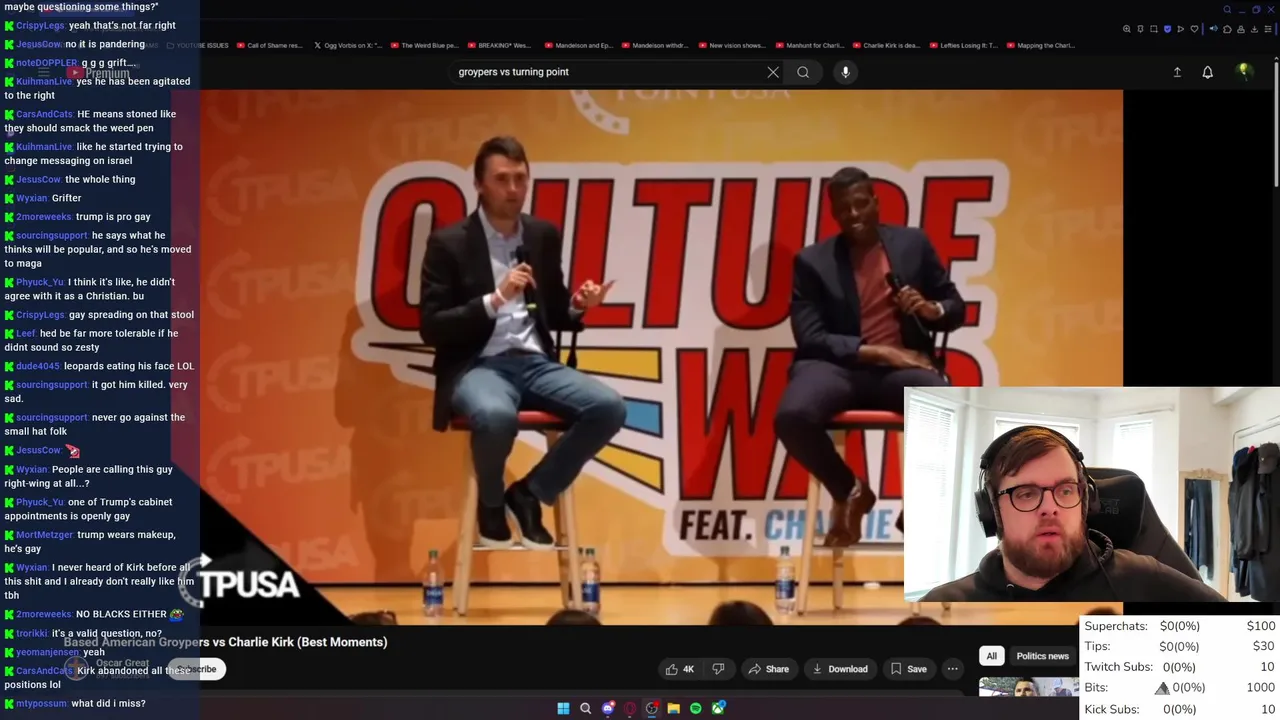The image size is (1280, 720).
Task: Open the Windows Start button
Action: [563, 708]
